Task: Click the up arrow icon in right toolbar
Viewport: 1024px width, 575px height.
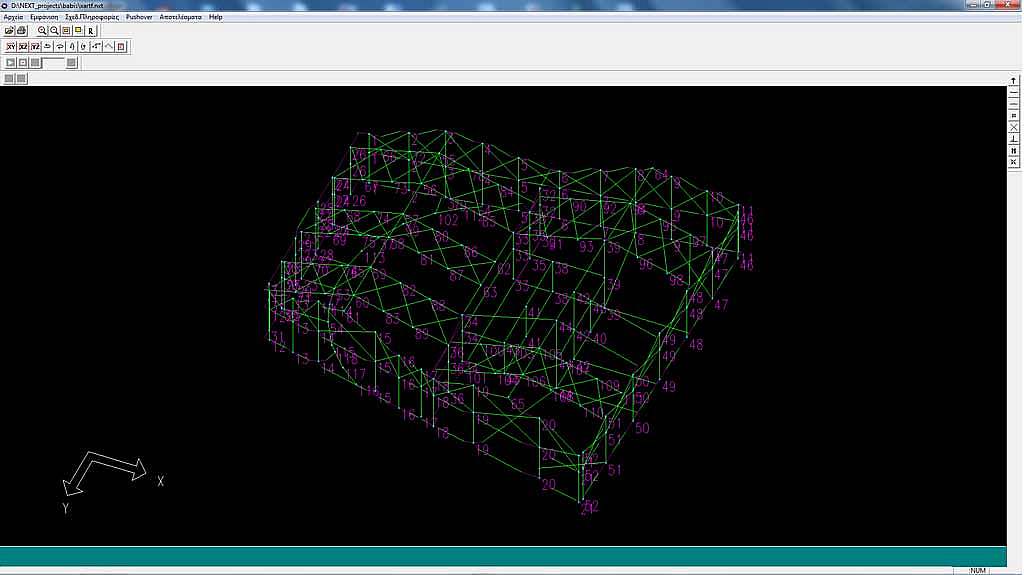Action: coord(1013,80)
